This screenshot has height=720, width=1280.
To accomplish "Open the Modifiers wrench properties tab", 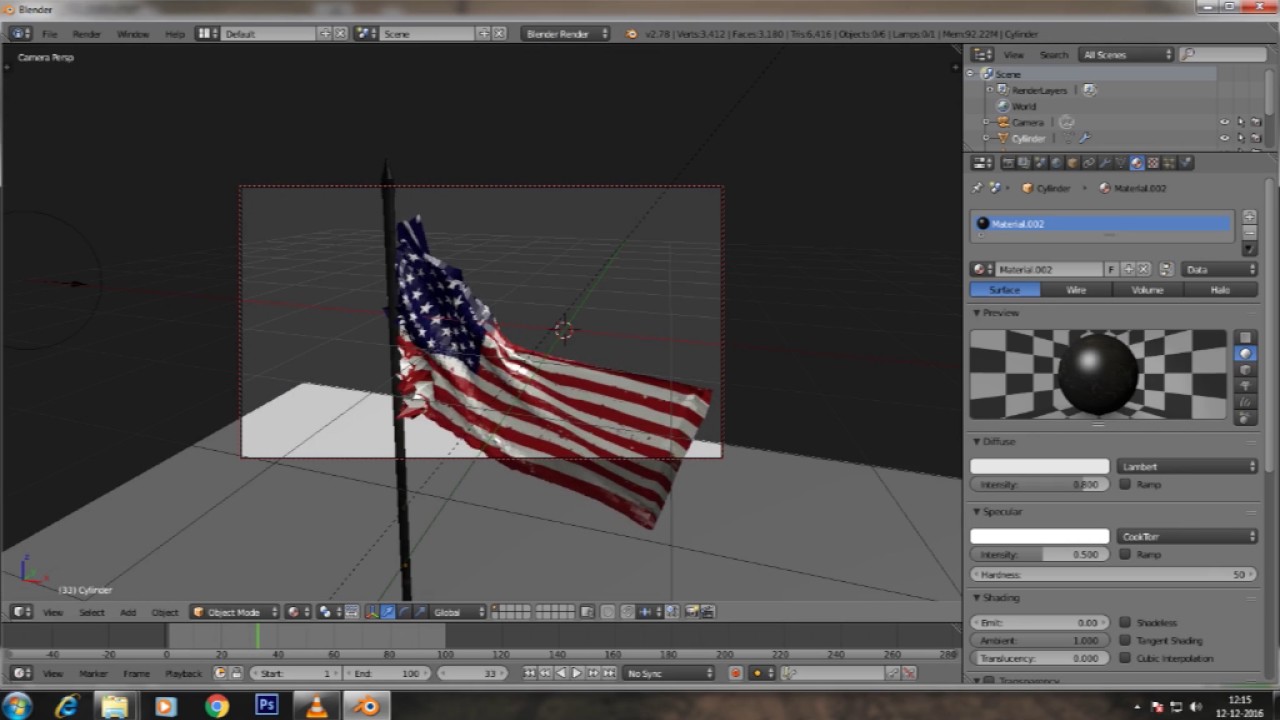I will point(1105,162).
